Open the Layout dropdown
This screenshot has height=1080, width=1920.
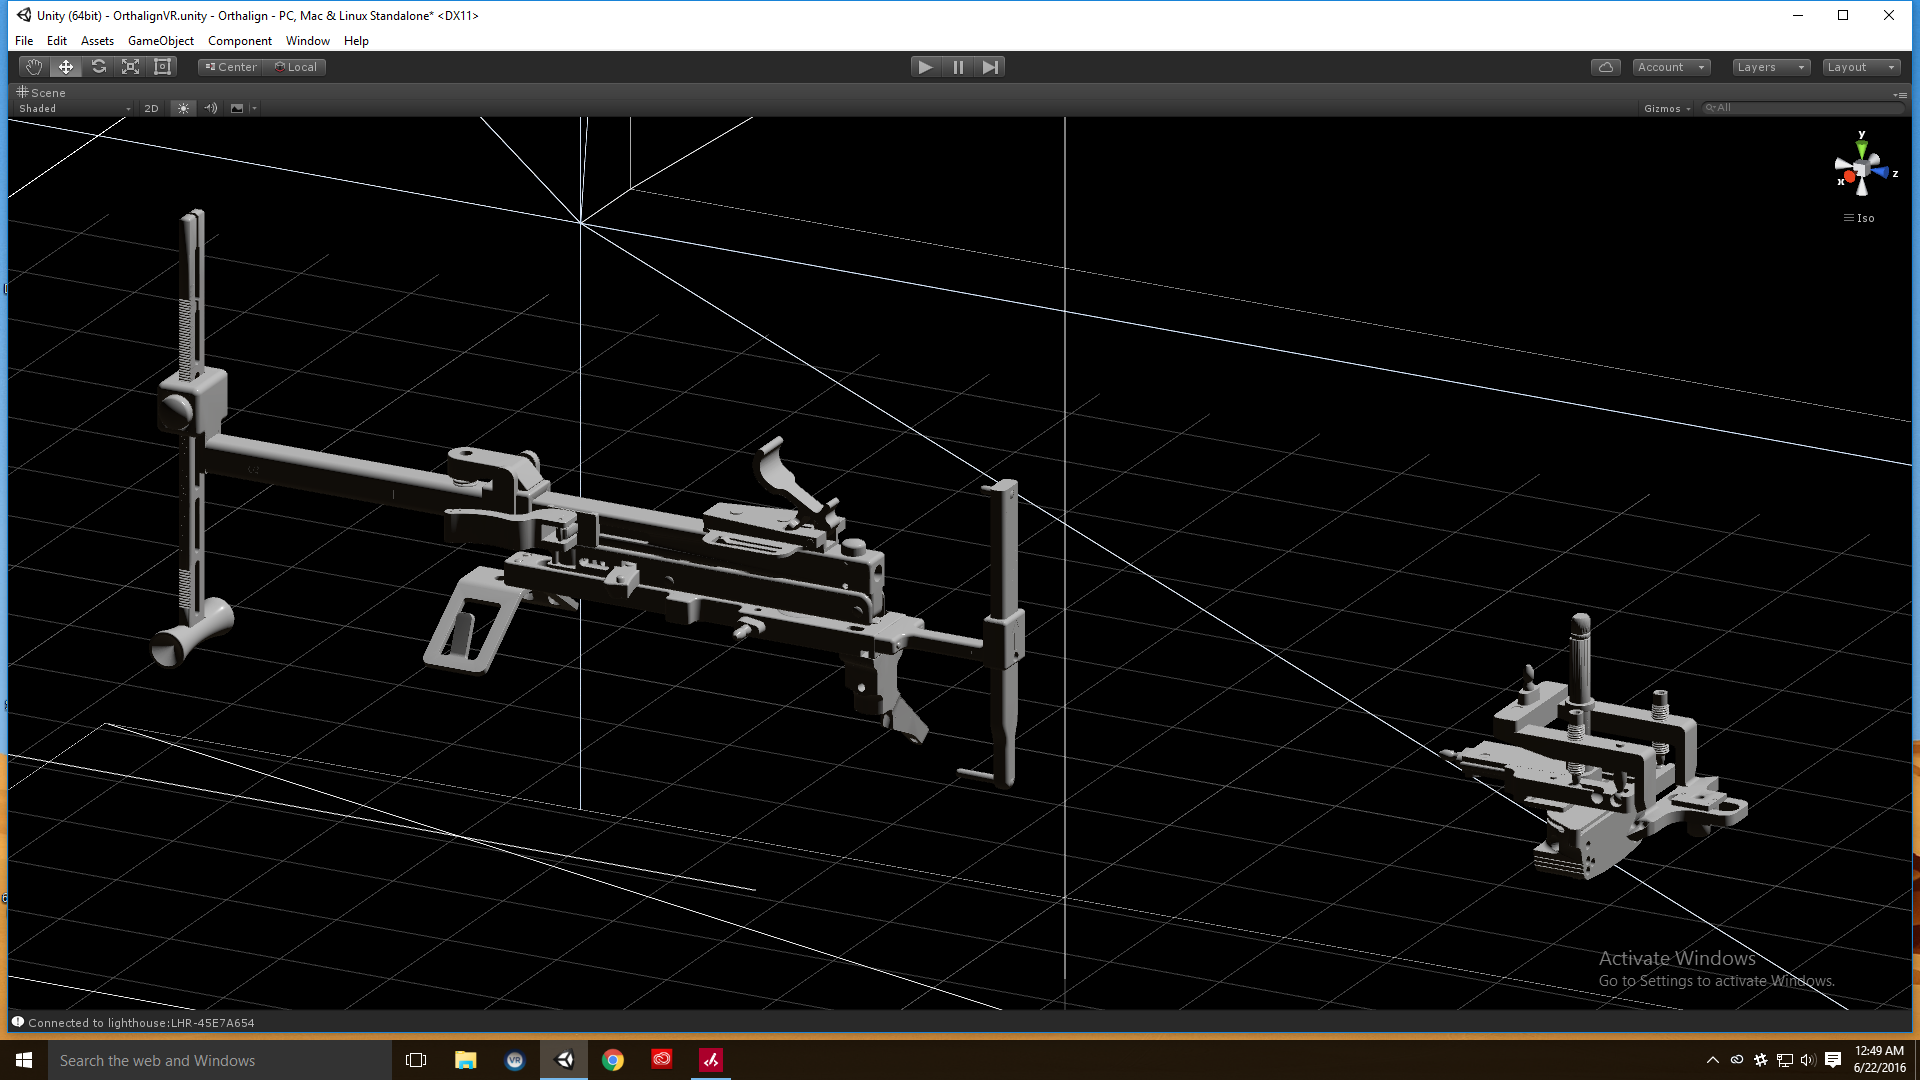point(1861,67)
